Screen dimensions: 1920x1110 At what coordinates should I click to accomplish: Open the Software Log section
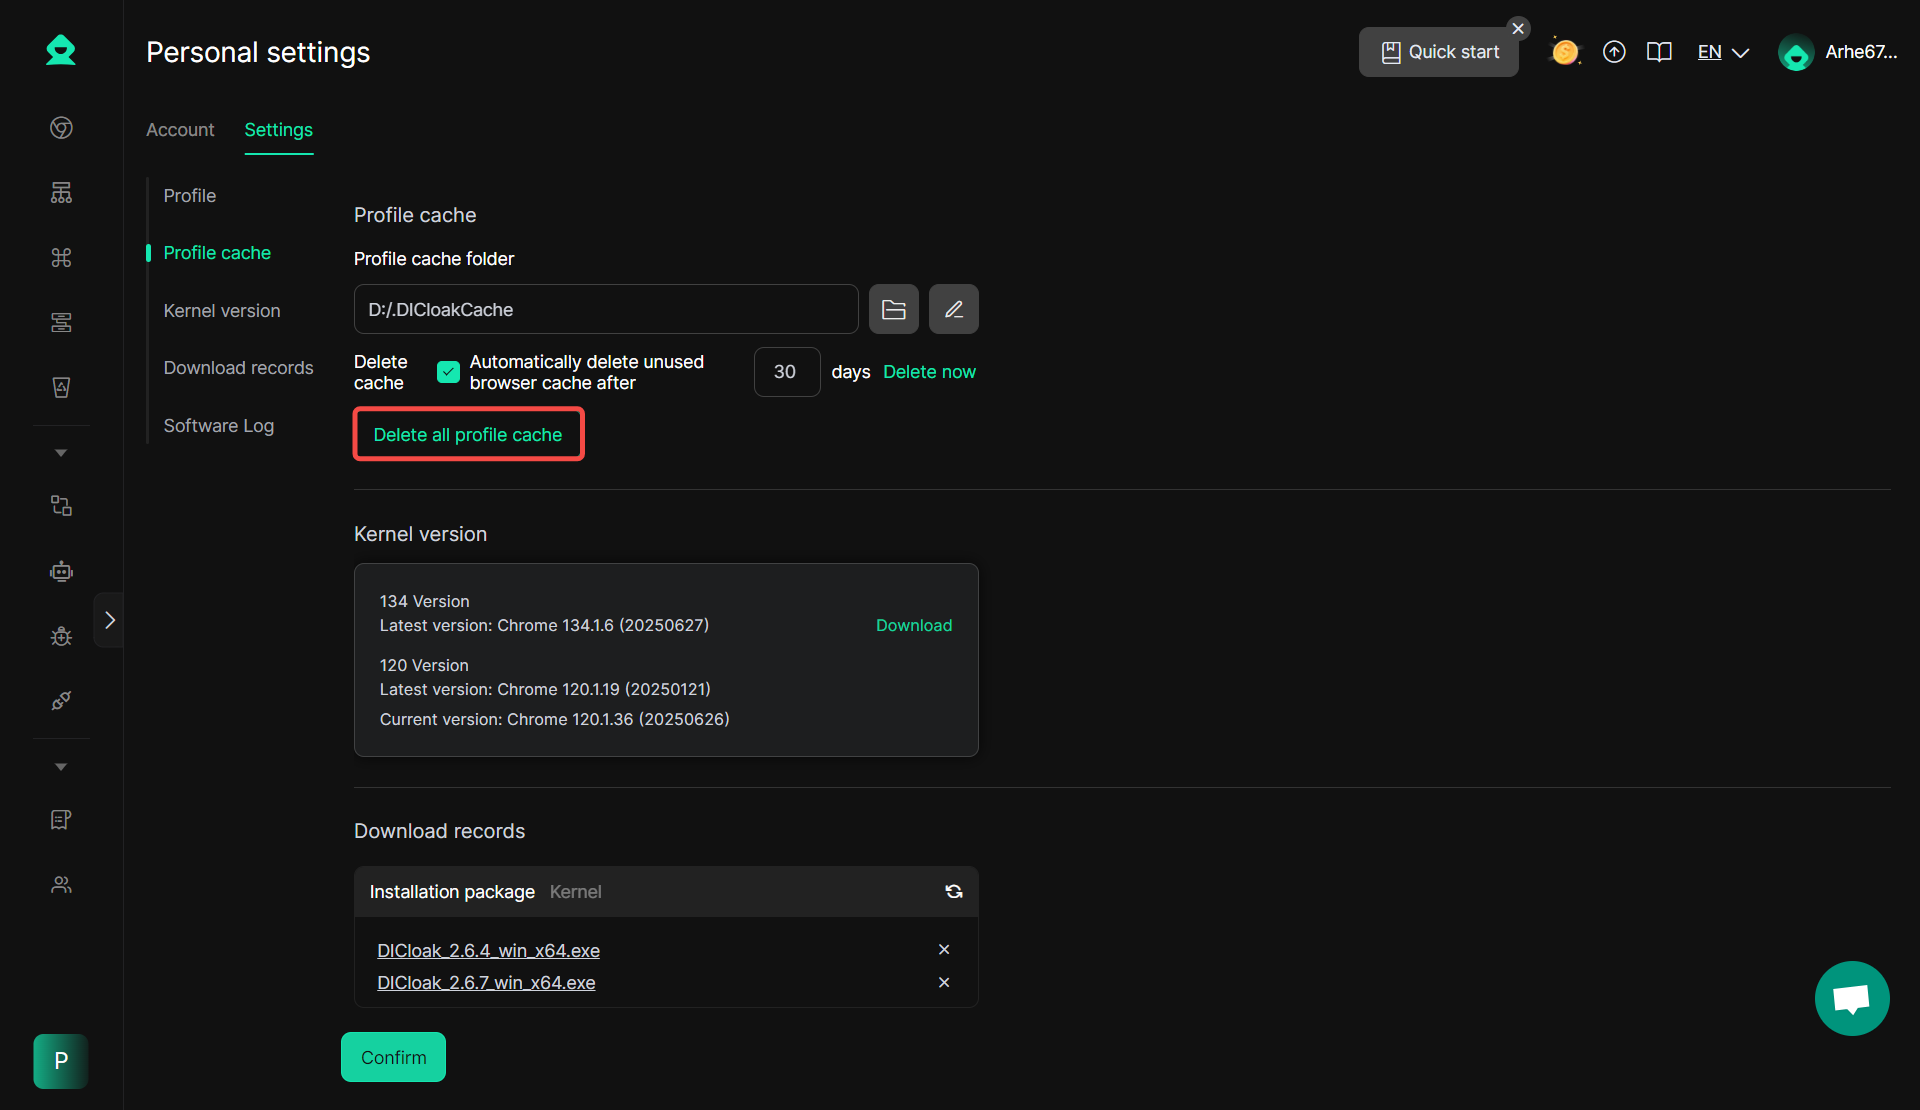pyautogui.click(x=219, y=426)
